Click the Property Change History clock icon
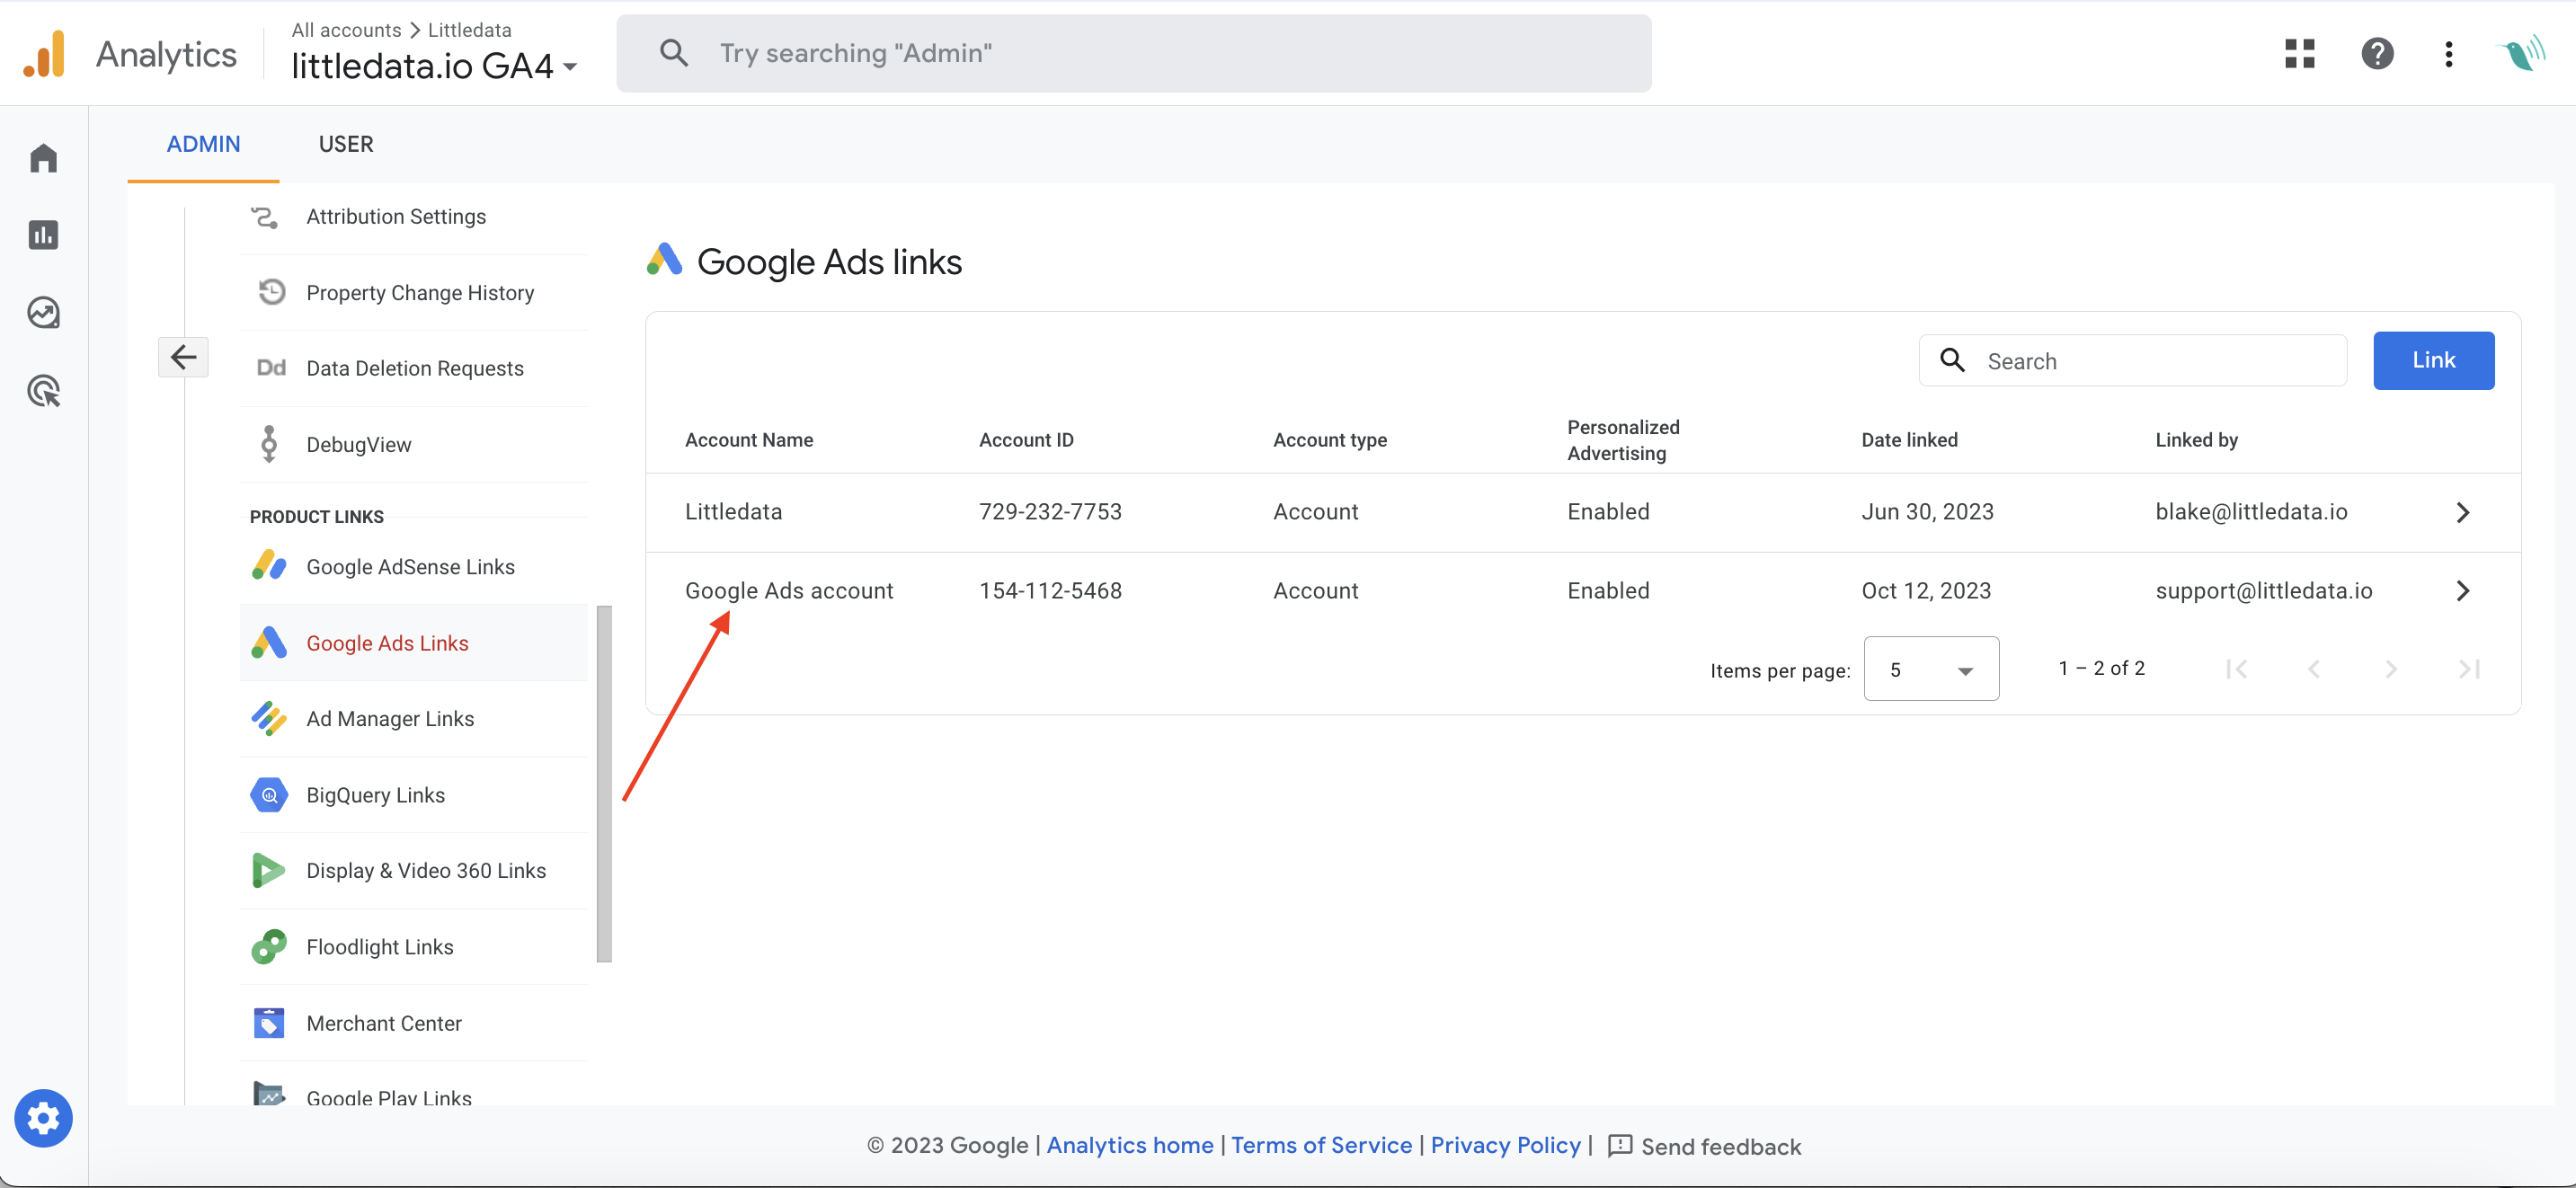 coord(271,292)
